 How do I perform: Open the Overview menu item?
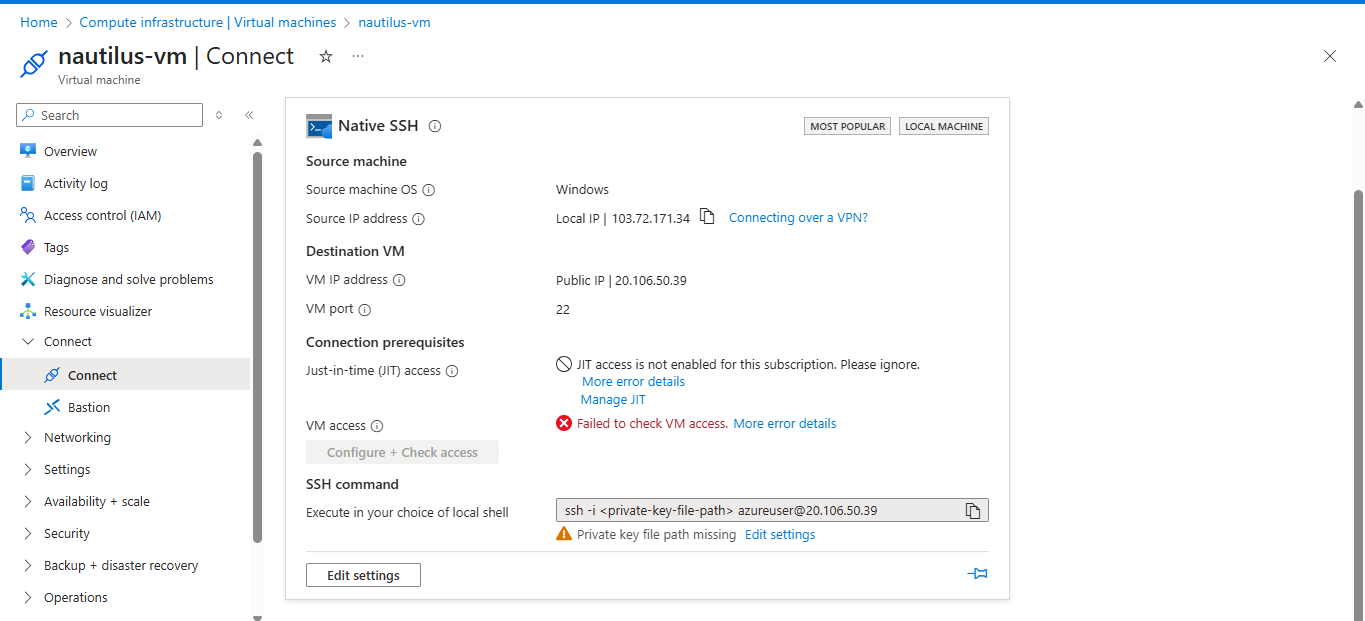pos(70,151)
